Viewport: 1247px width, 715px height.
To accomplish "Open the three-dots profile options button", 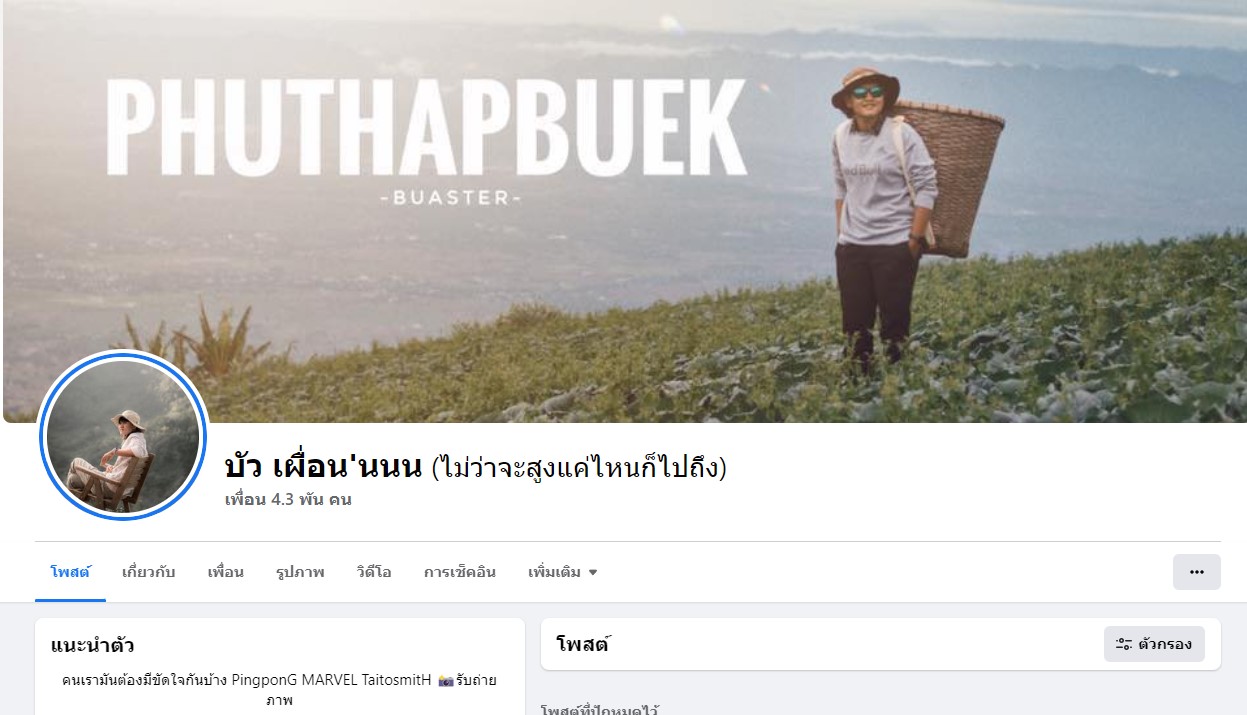I will [1196, 572].
